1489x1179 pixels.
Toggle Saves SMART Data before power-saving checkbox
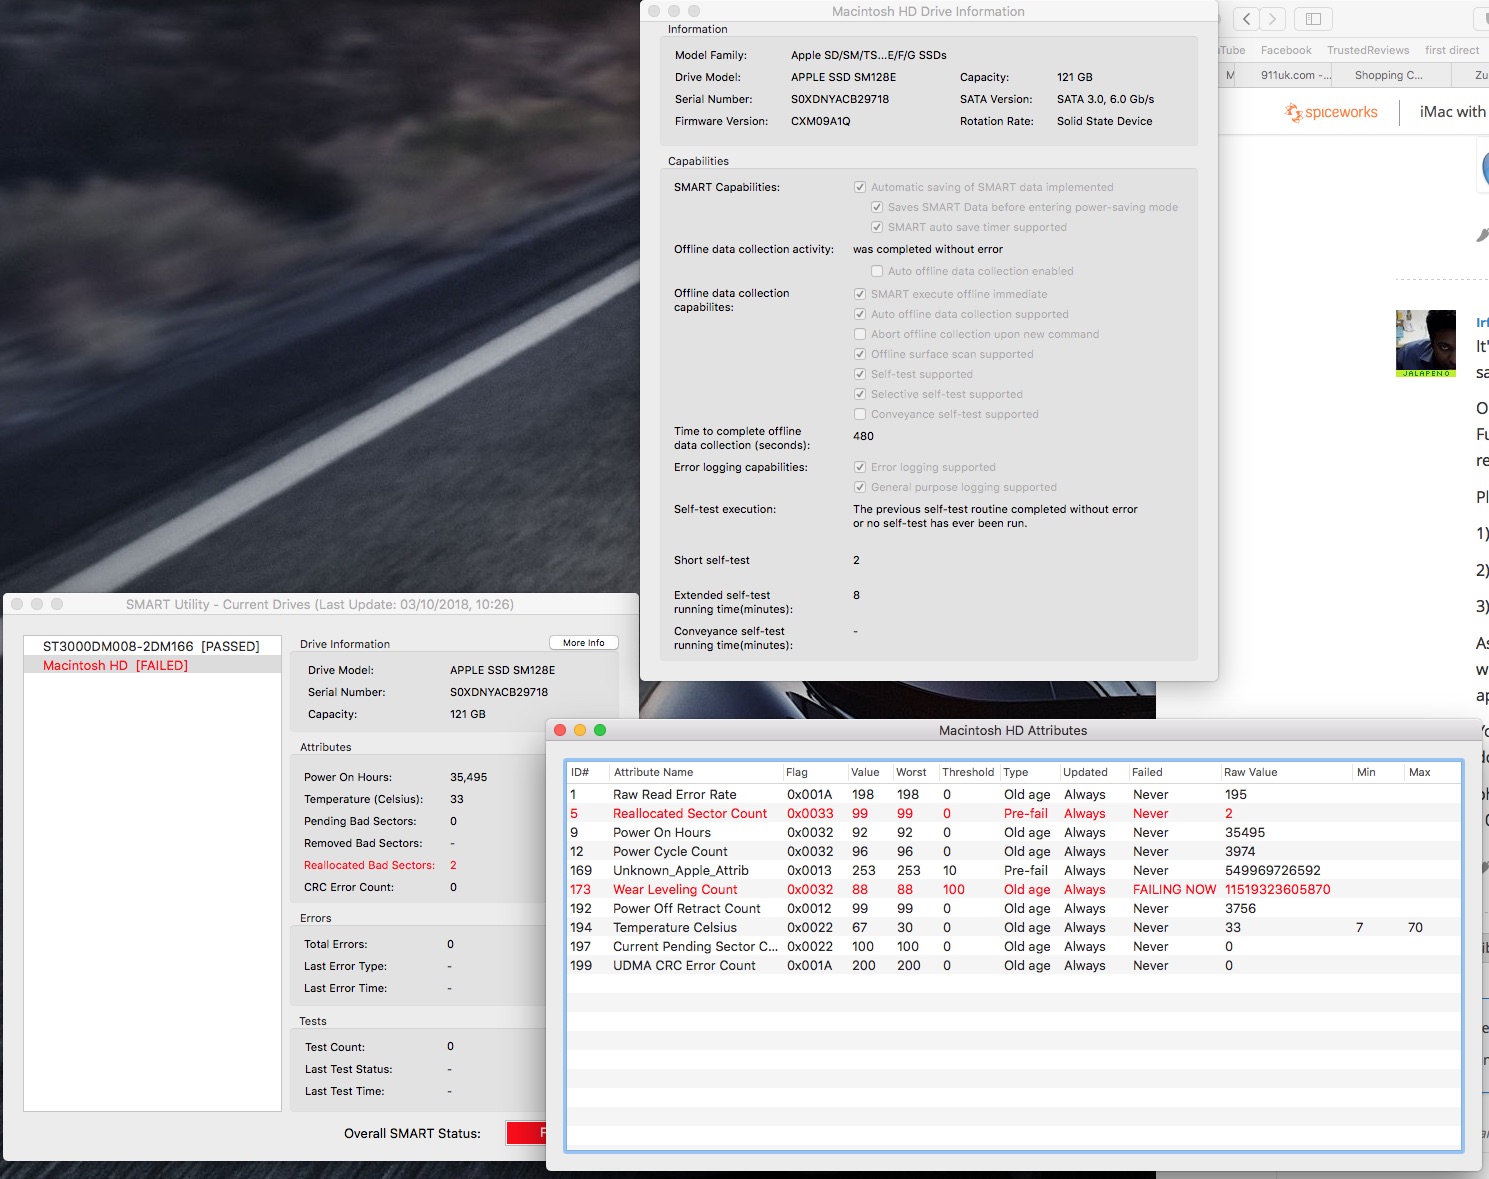(x=877, y=207)
